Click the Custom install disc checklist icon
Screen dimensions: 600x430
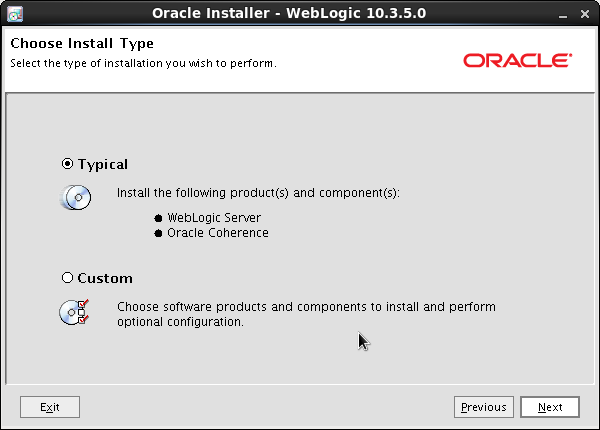click(74, 312)
